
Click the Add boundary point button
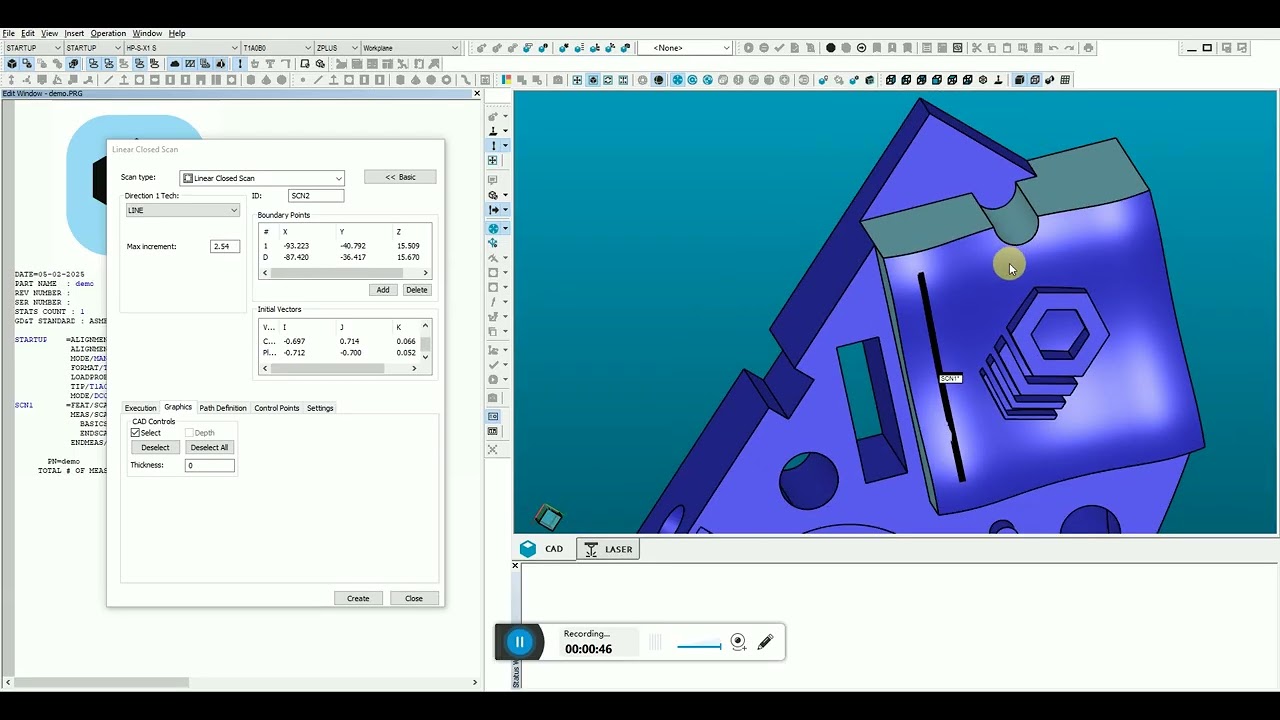coord(383,290)
